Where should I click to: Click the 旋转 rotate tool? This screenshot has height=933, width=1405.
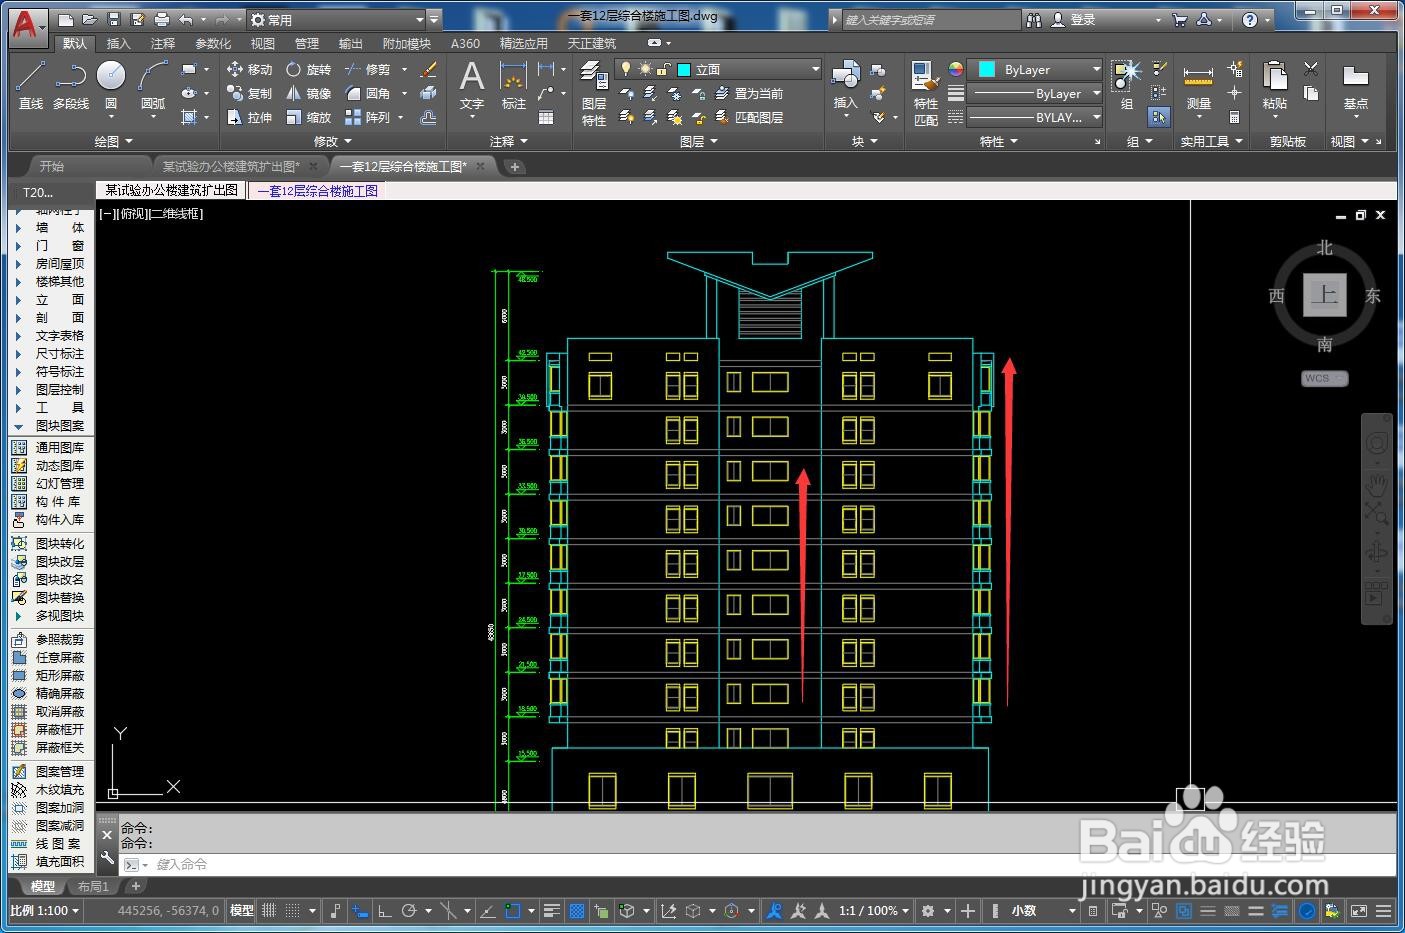pyautogui.click(x=308, y=69)
